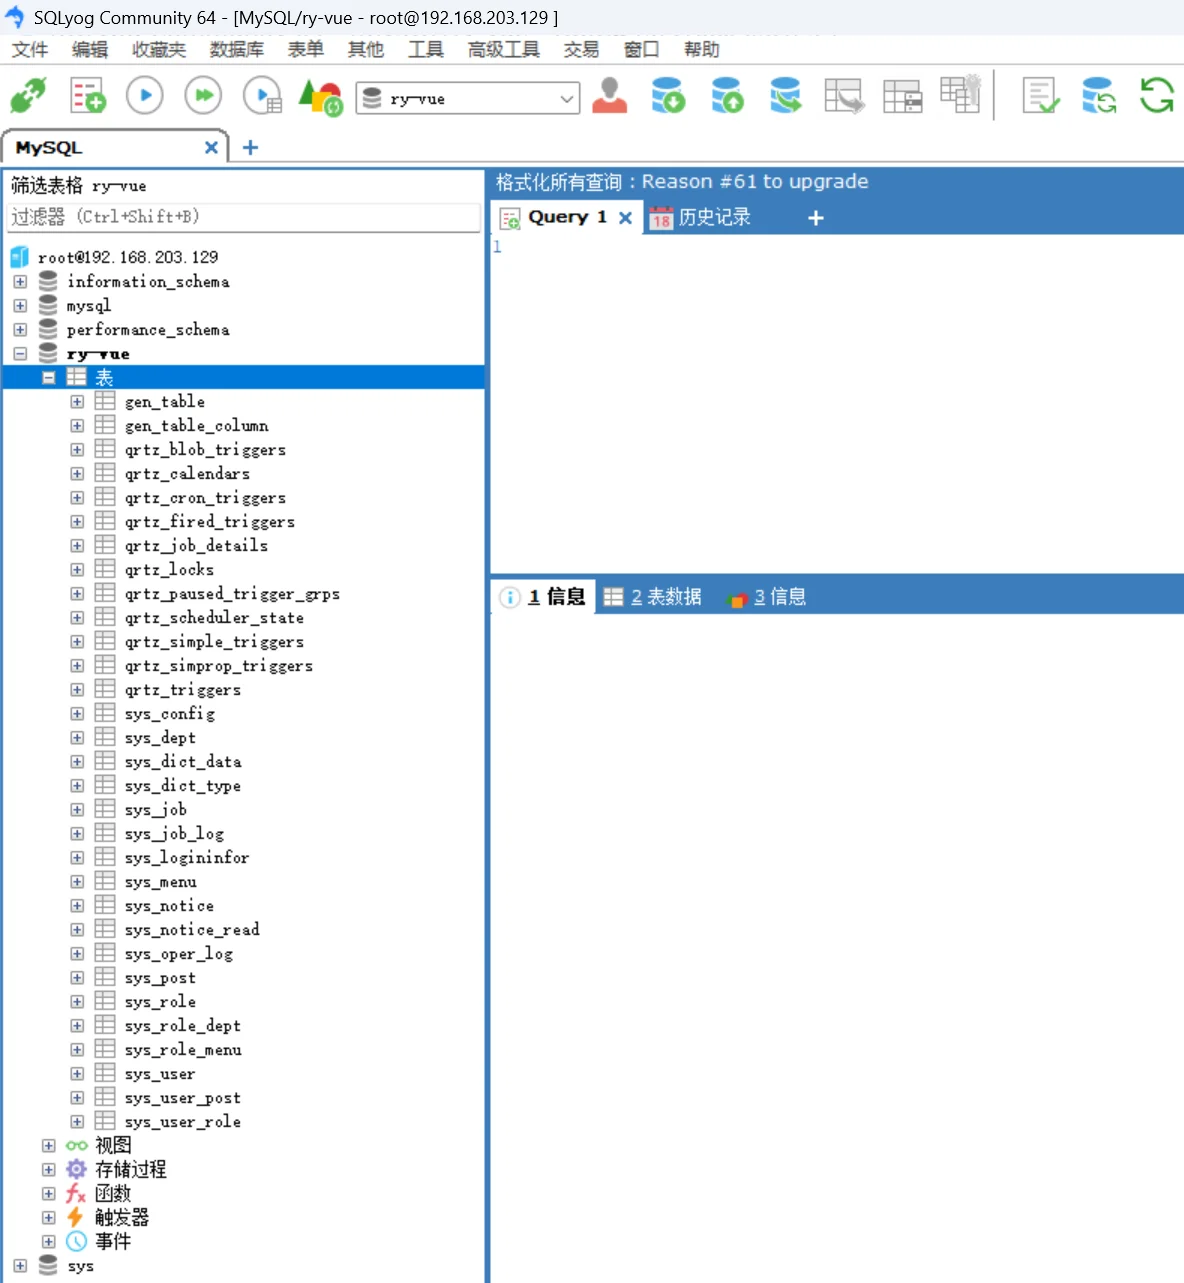Image resolution: width=1184 pixels, height=1283 pixels.
Task: Click the query editor line 1 area
Action: [837, 247]
